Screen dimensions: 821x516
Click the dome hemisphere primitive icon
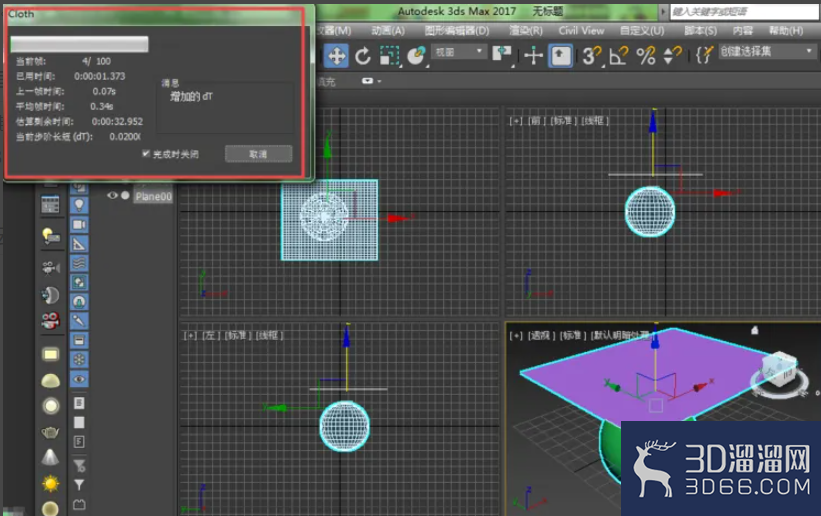tap(50, 381)
